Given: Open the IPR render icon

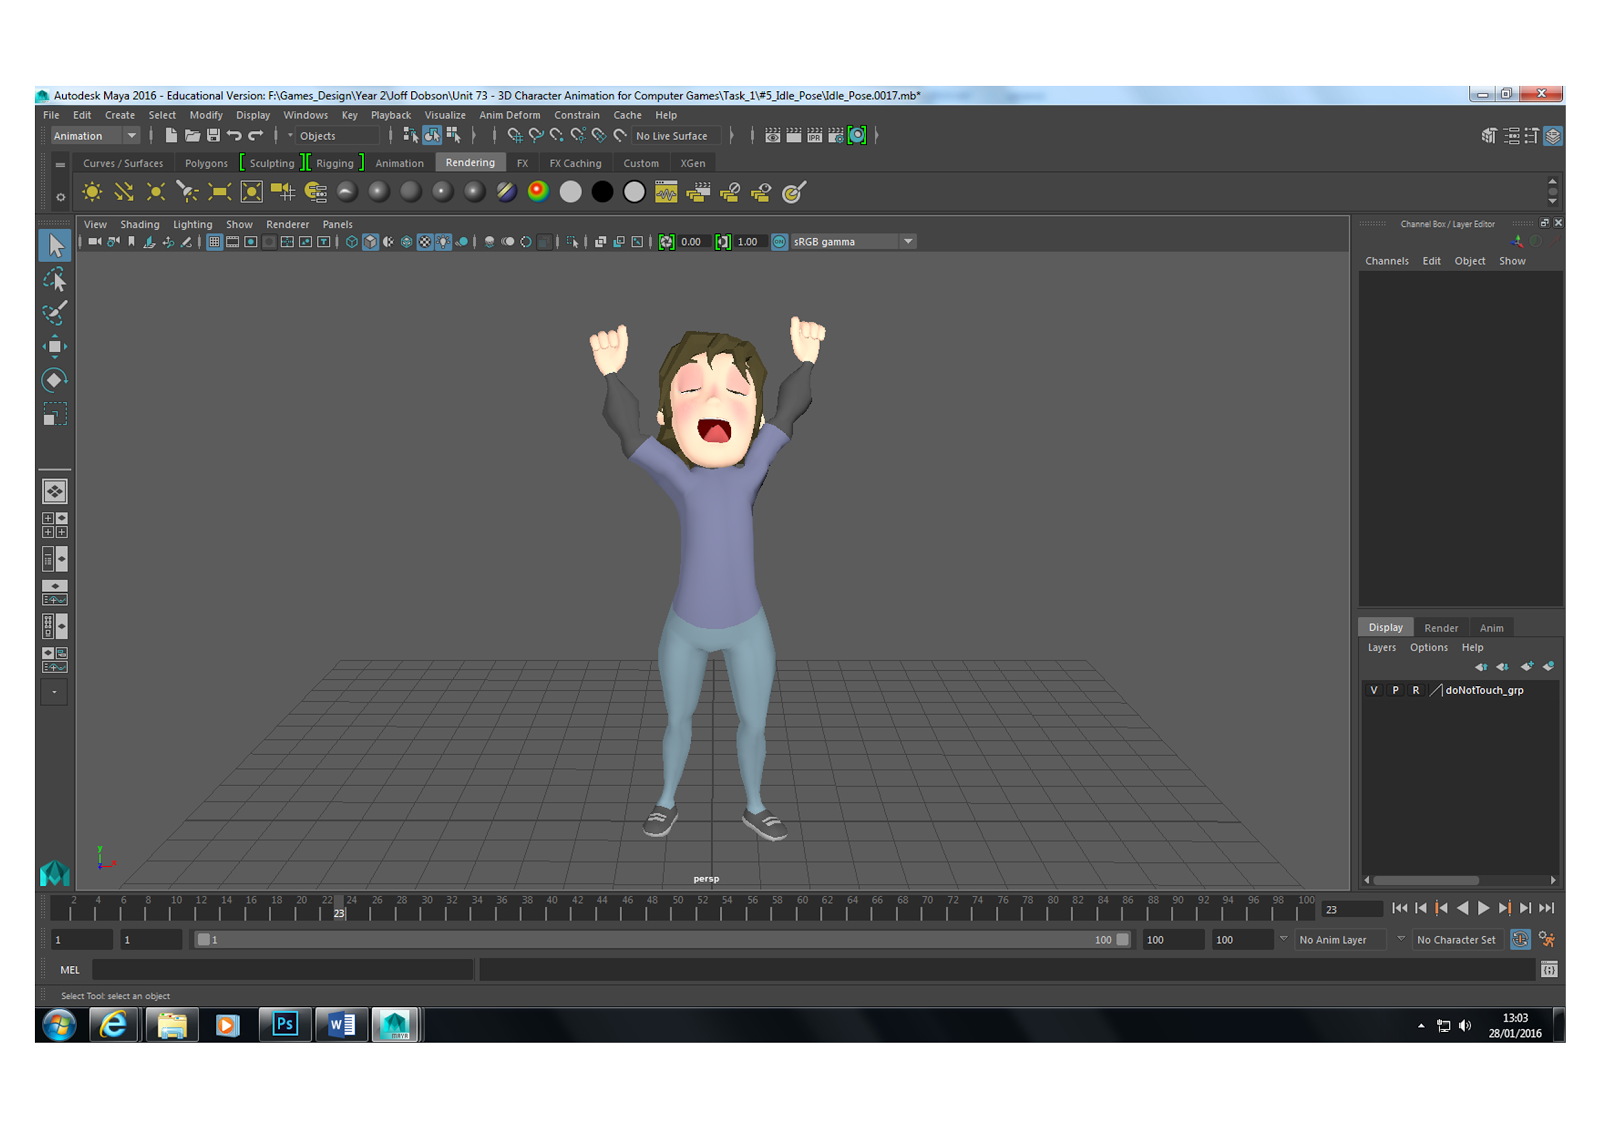Looking at the screenshot, I should (x=814, y=136).
